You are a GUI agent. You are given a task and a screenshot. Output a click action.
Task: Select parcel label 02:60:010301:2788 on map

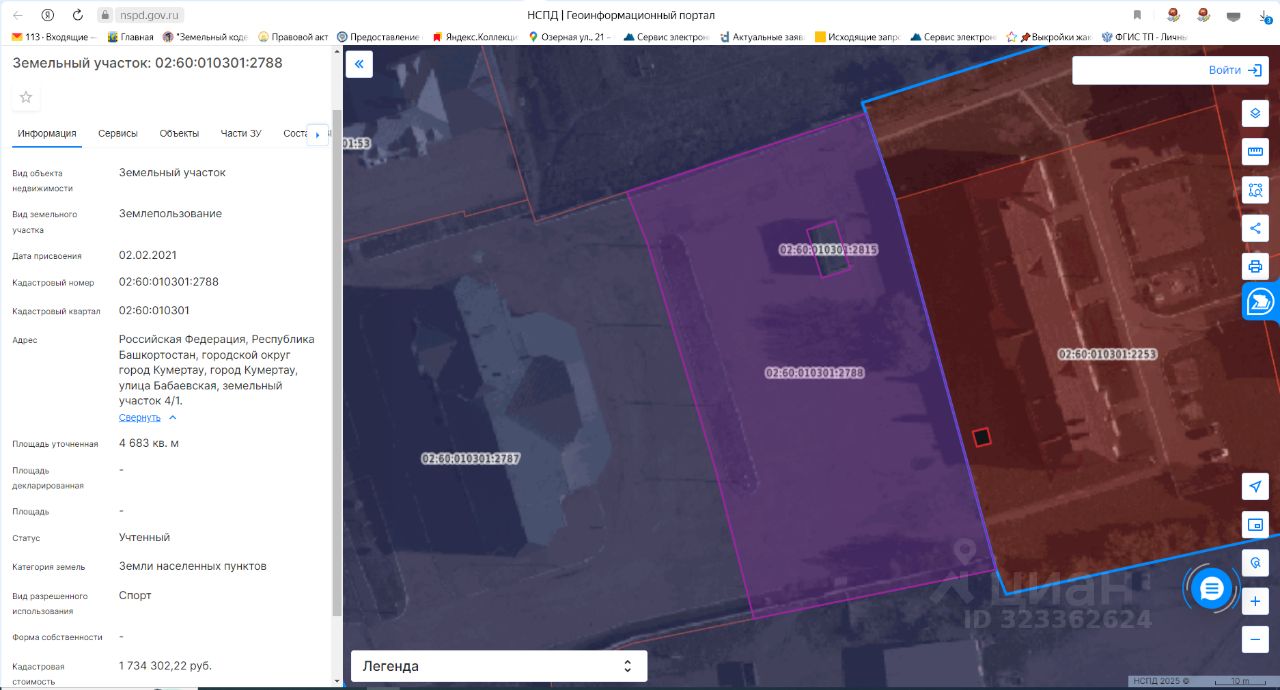814,372
